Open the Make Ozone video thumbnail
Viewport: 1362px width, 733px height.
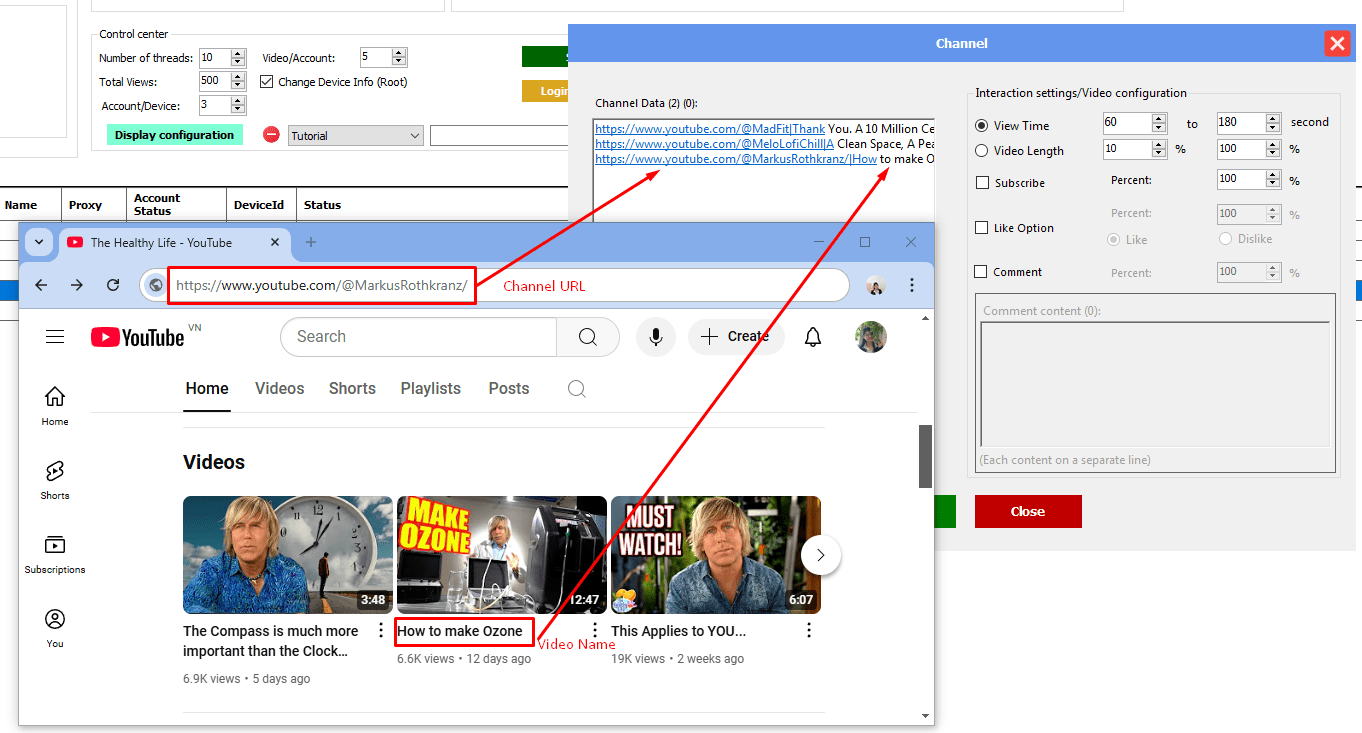(502, 554)
